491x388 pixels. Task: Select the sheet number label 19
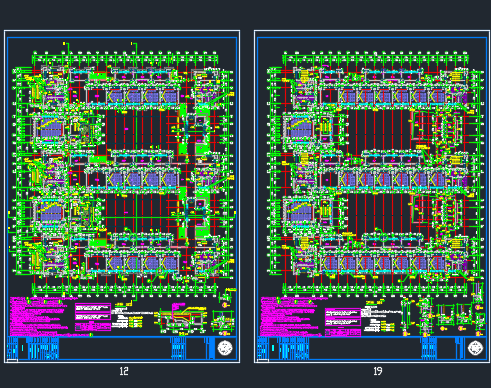(x=377, y=371)
